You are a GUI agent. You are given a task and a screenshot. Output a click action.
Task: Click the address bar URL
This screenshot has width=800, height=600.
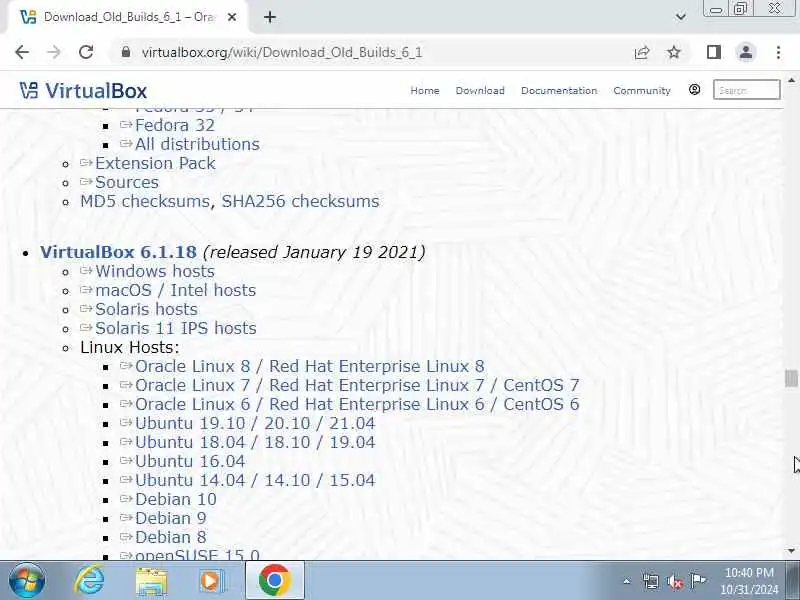282,53
